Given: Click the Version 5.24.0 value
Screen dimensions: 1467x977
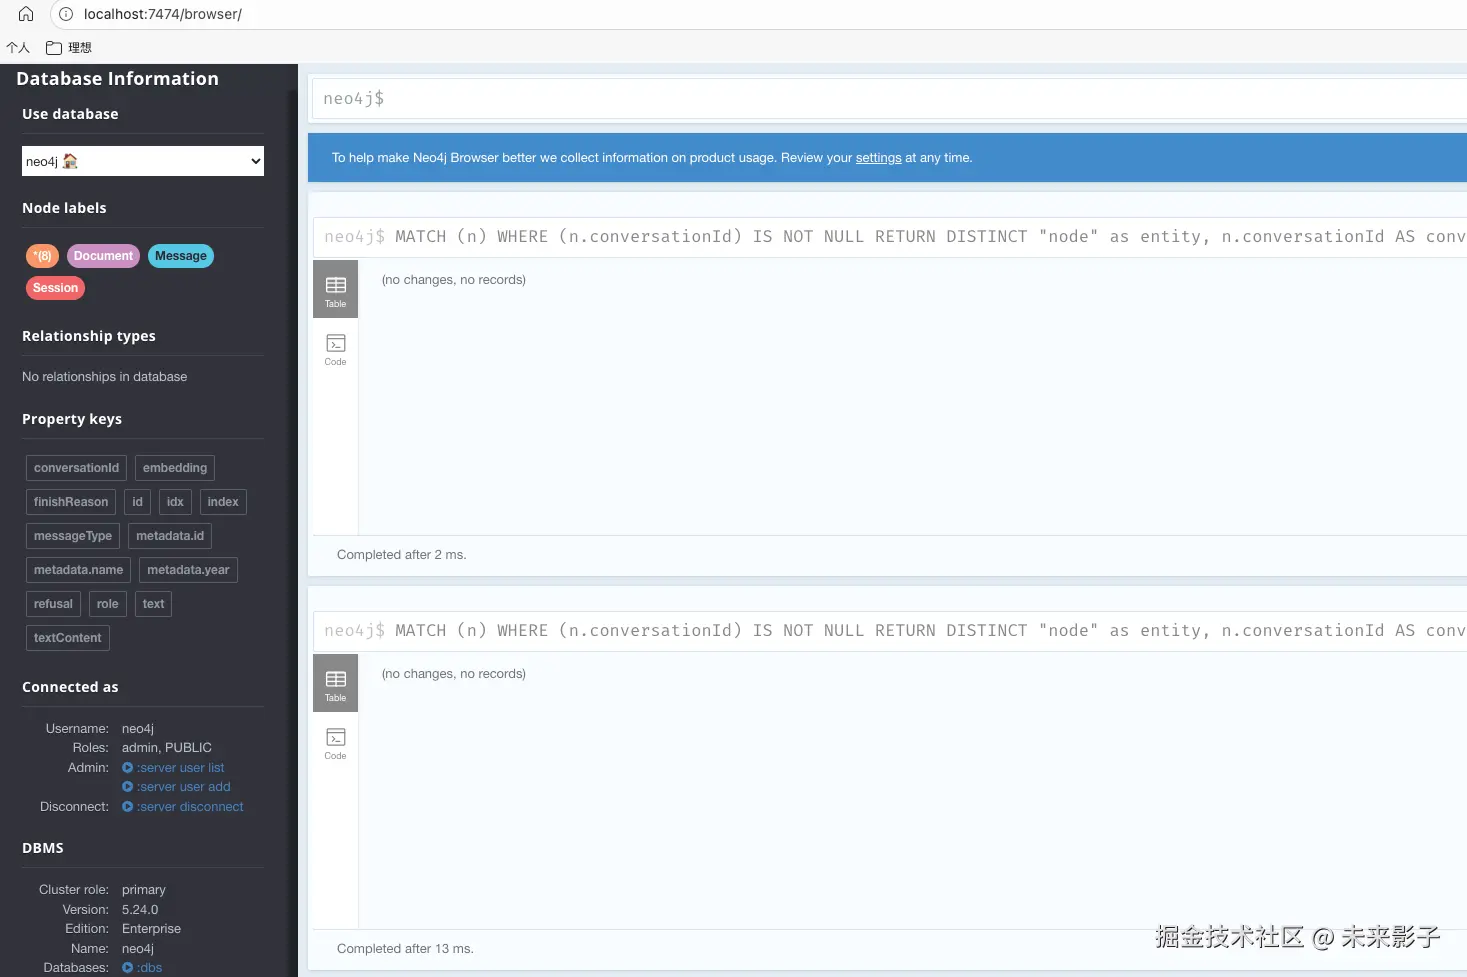Looking at the screenshot, I should point(140,910).
